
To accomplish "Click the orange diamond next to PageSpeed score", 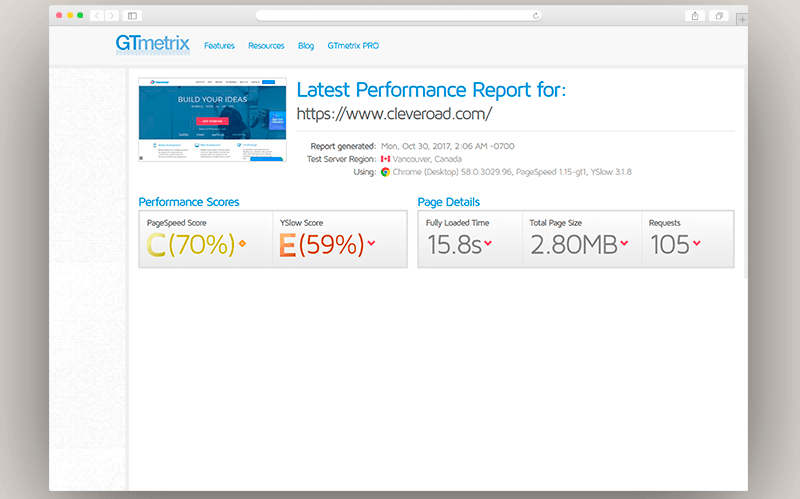I will pyautogui.click(x=242, y=243).
